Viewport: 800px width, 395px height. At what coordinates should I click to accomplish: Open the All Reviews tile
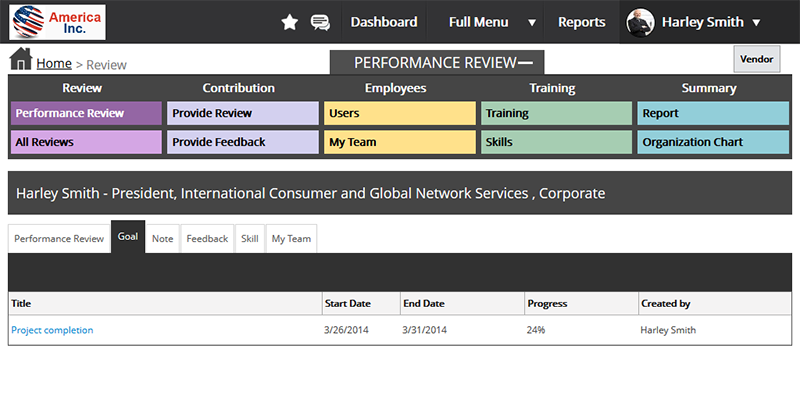point(86,142)
